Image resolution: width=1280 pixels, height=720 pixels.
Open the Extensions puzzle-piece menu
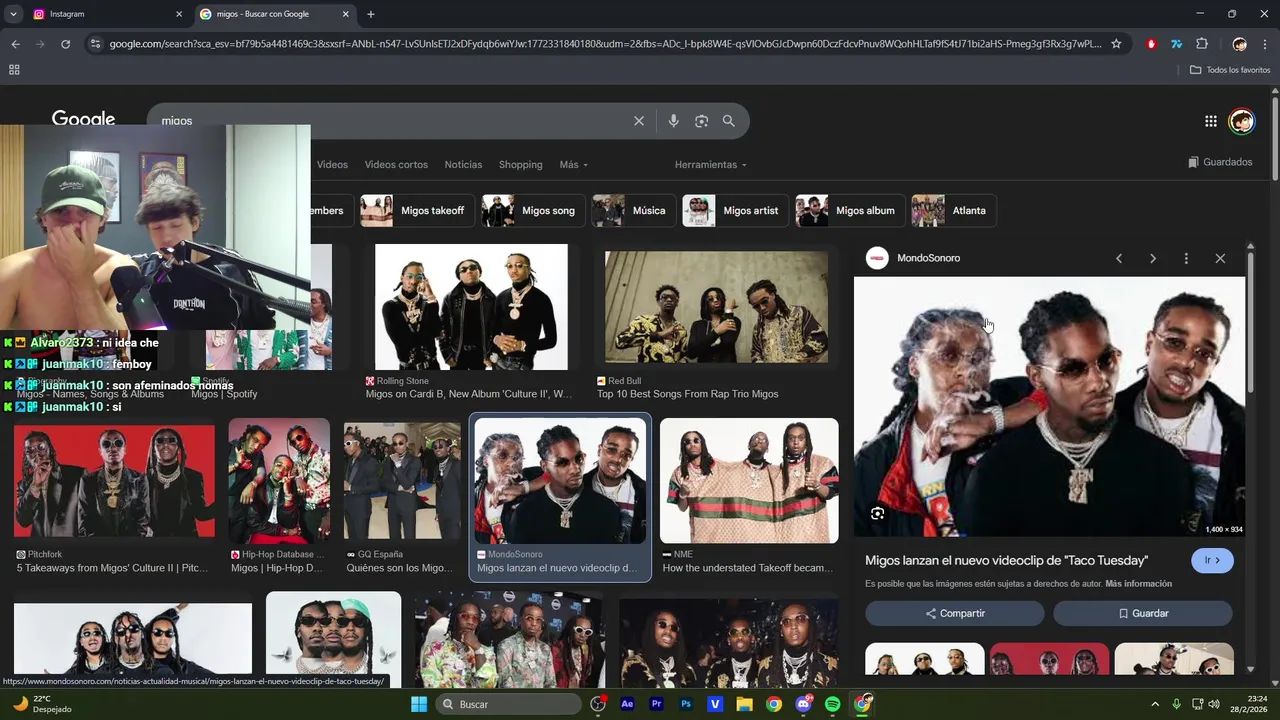(1202, 44)
